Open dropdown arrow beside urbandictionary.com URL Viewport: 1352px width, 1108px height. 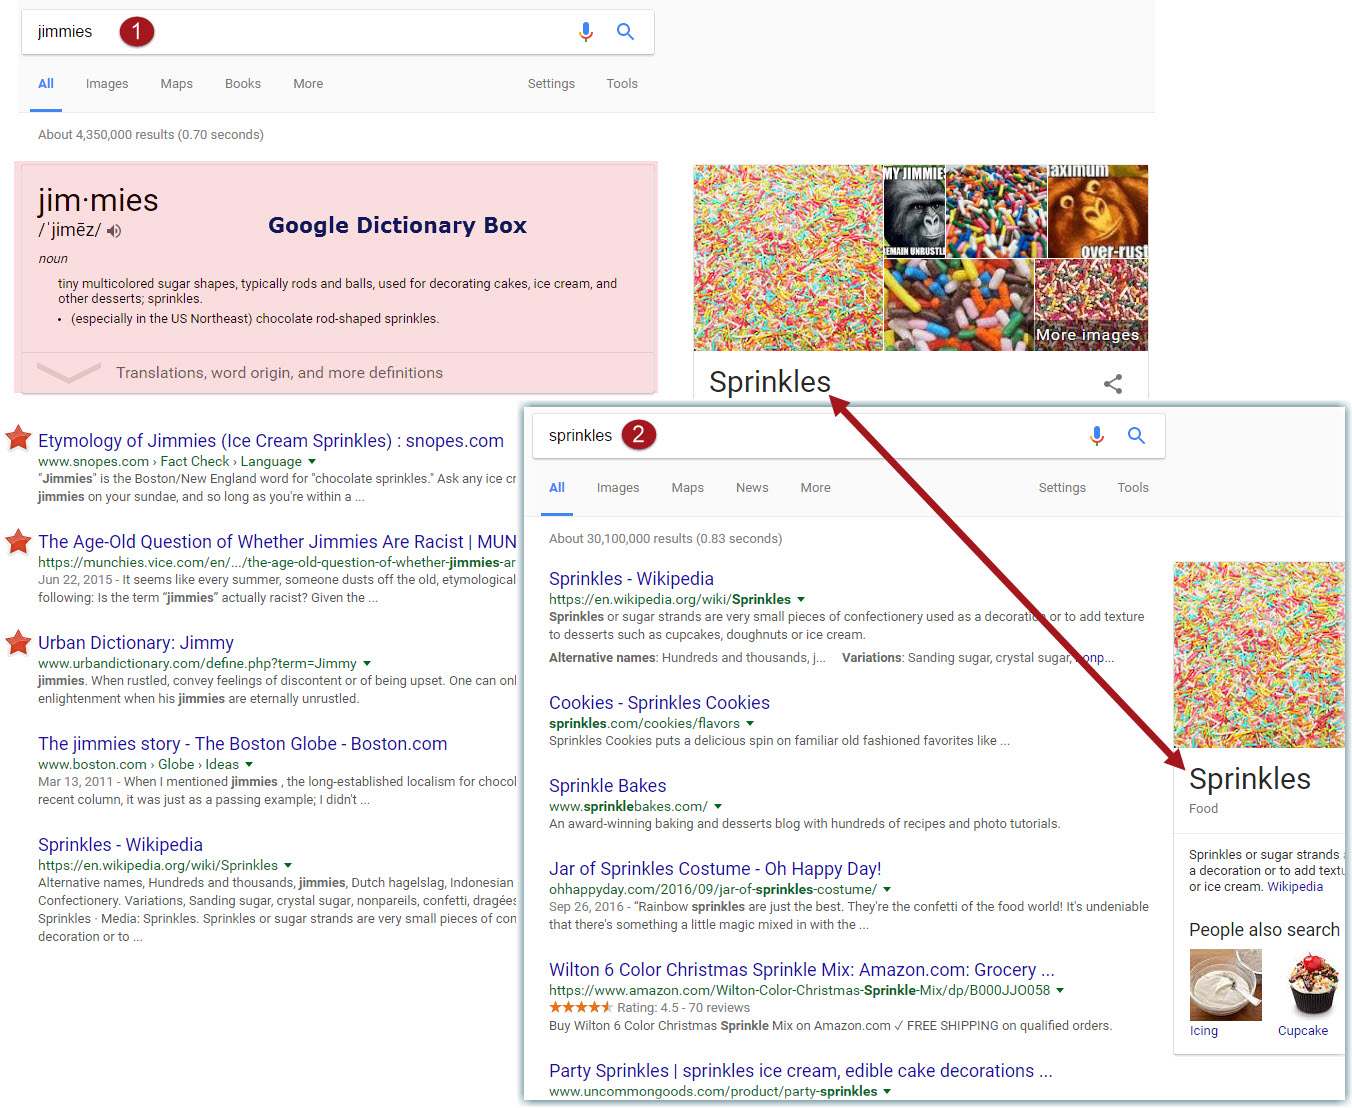coord(367,664)
